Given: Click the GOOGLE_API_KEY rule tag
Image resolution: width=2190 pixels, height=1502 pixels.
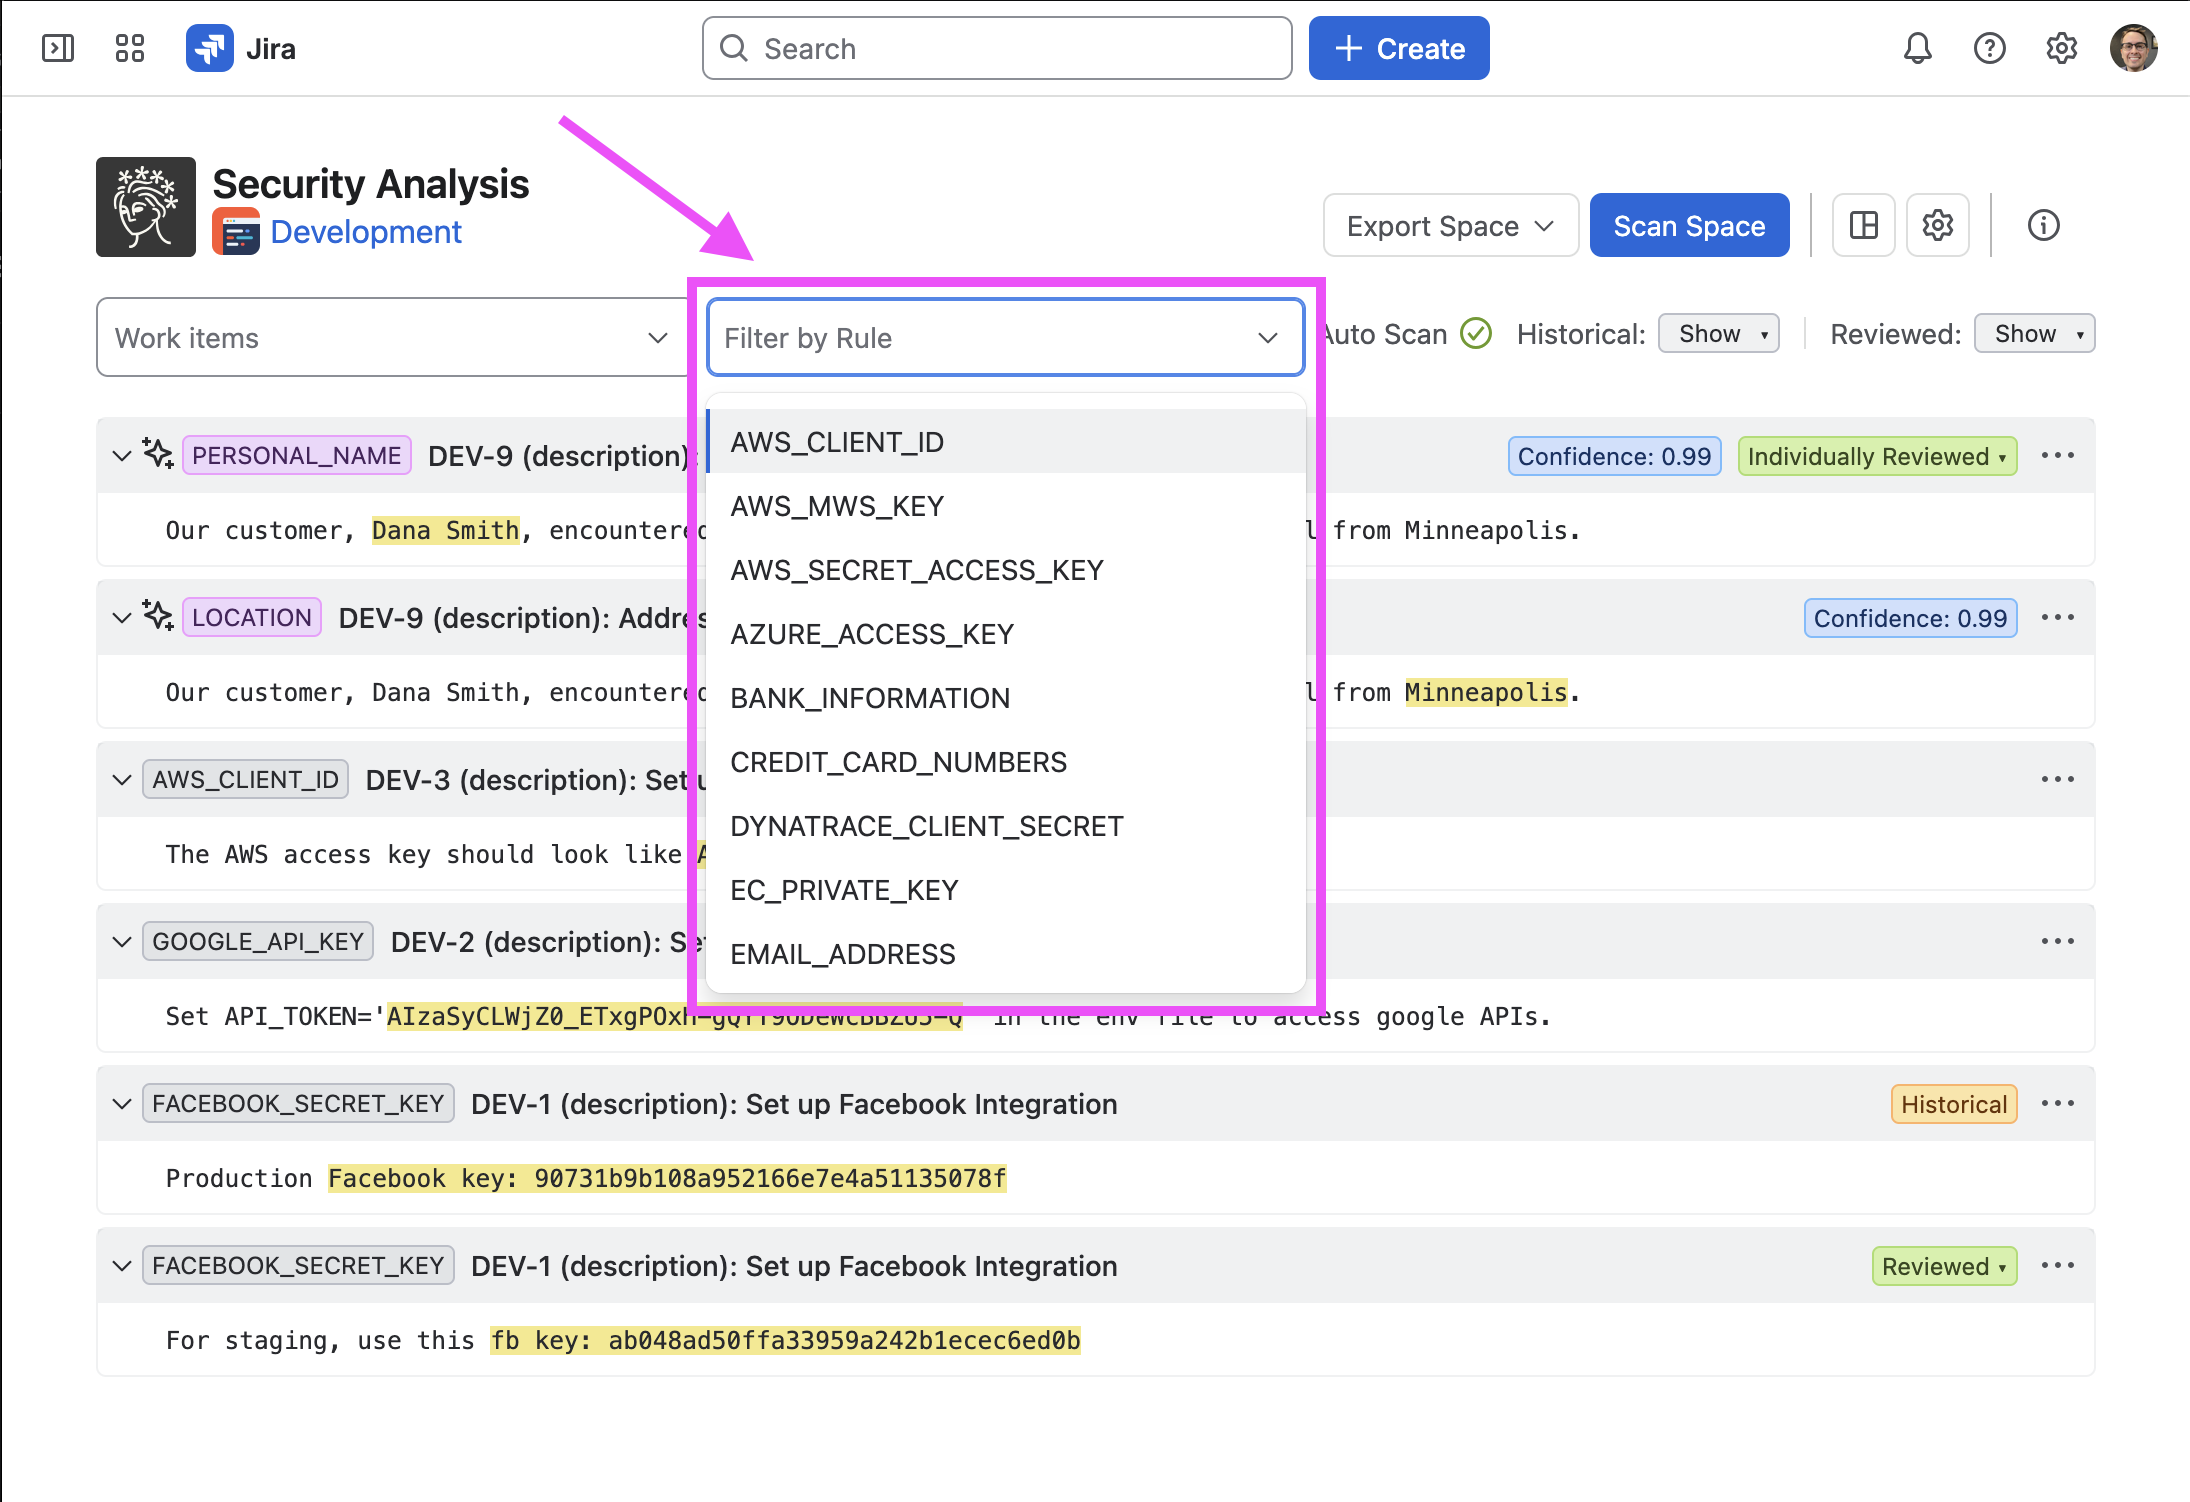Looking at the screenshot, I should 258,942.
